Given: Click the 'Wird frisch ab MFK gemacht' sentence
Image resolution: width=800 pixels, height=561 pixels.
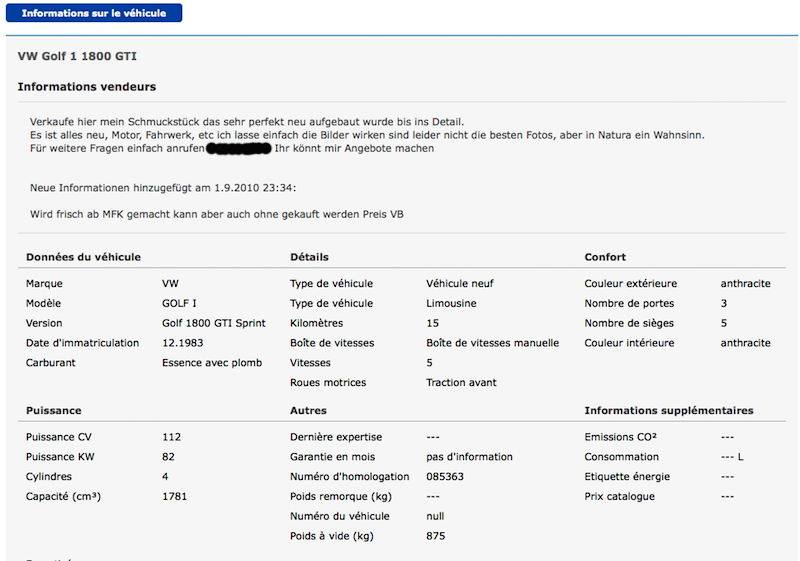Looking at the screenshot, I should (217, 215).
